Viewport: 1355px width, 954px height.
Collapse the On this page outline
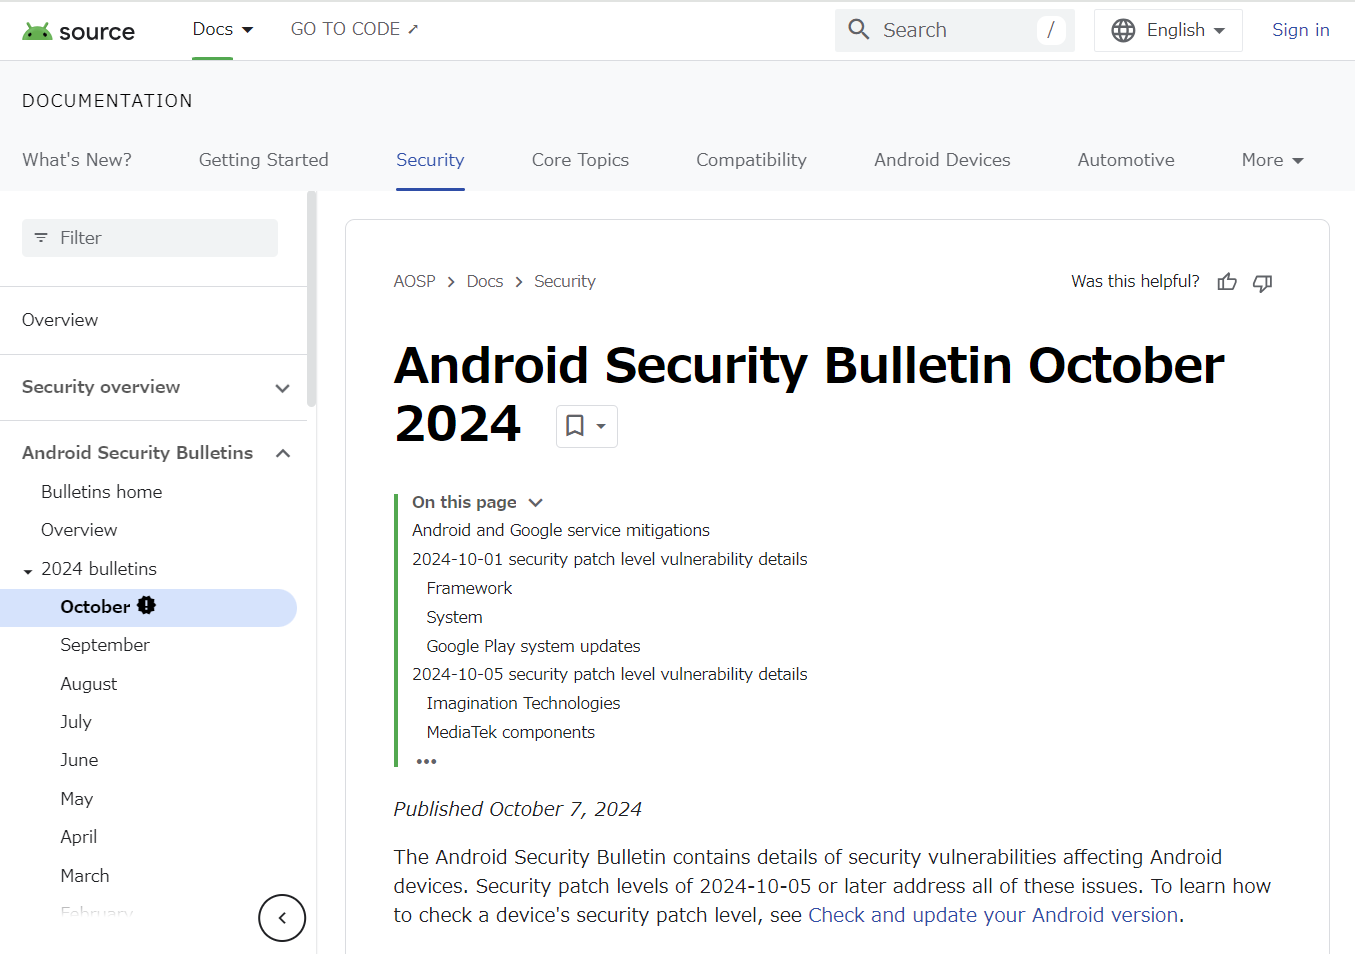coord(536,502)
